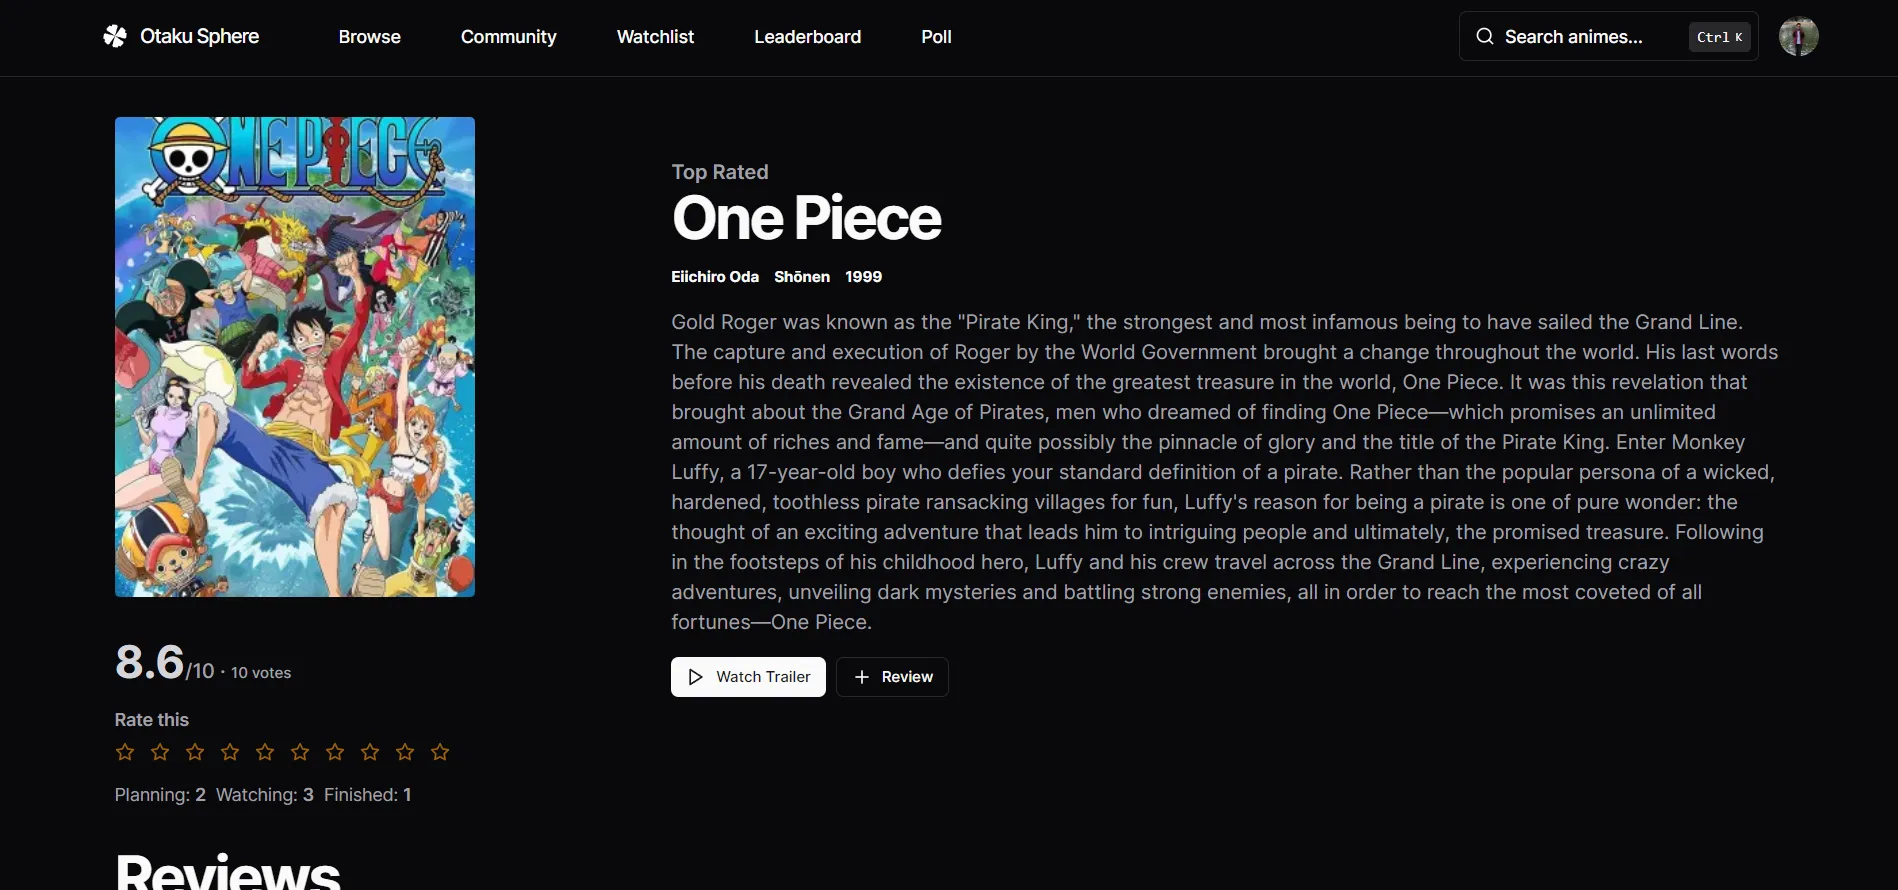1898x890 pixels.
Task: Open the user profile avatar
Action: click(1798, 37)
